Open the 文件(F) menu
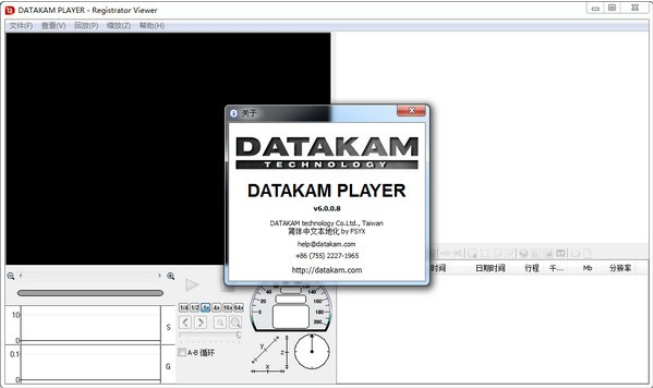Screen dimensions: 653x388 [21, 26]
